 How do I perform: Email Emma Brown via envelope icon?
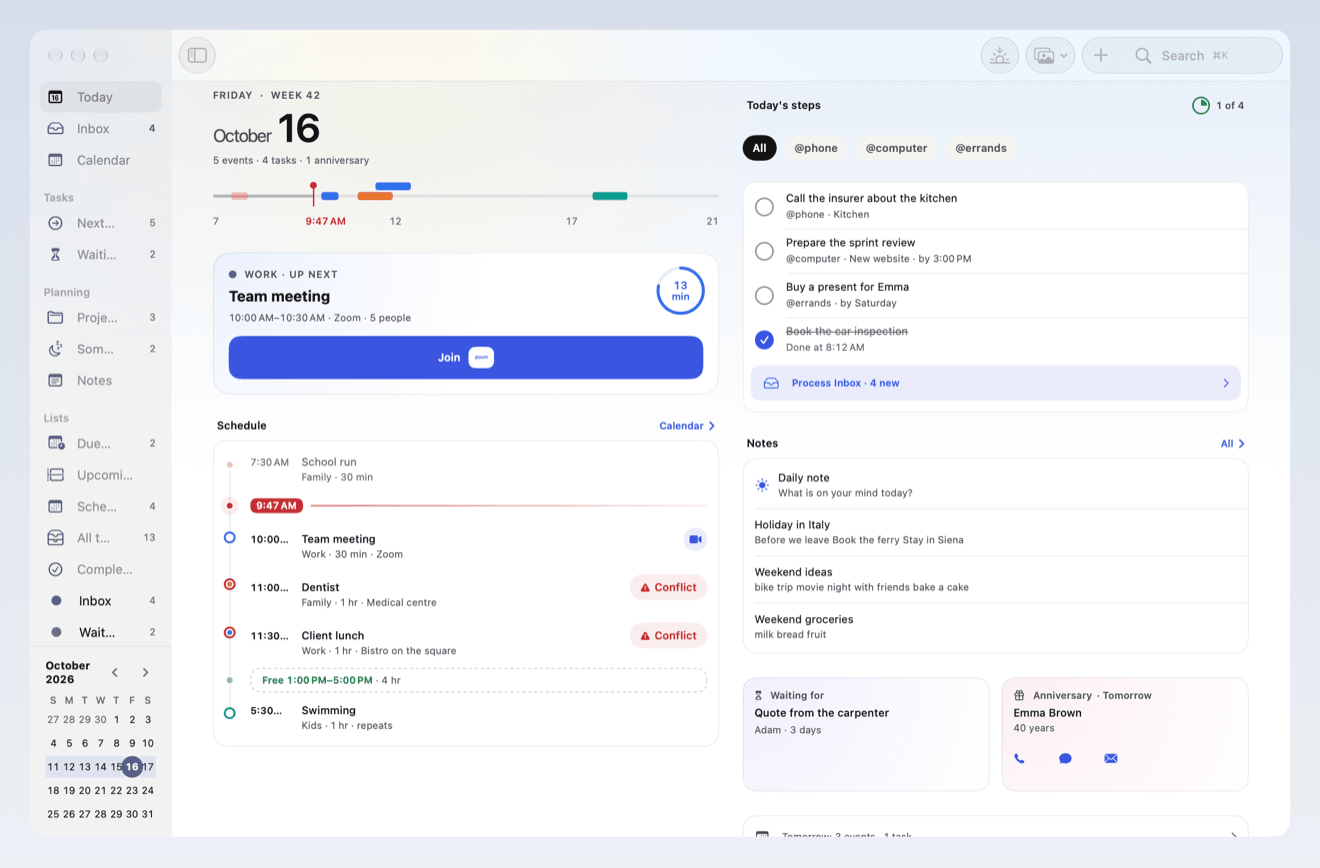point(1111,758)
